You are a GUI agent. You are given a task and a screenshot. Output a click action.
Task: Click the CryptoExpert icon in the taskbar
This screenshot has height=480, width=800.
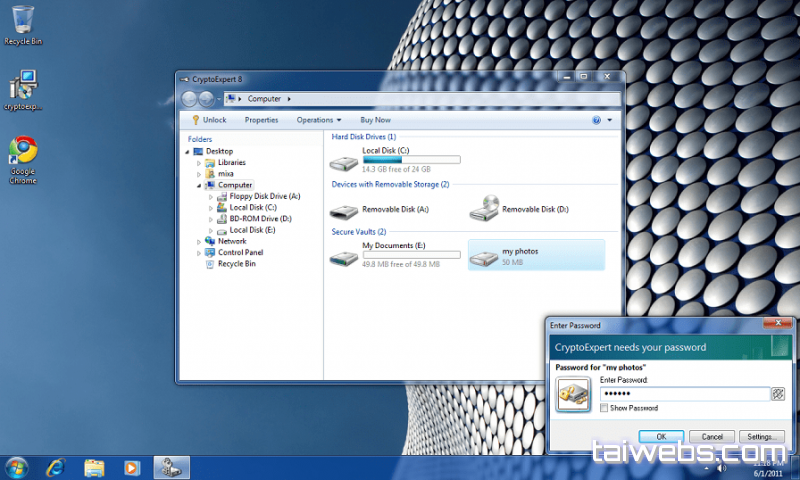coord(171,467)
